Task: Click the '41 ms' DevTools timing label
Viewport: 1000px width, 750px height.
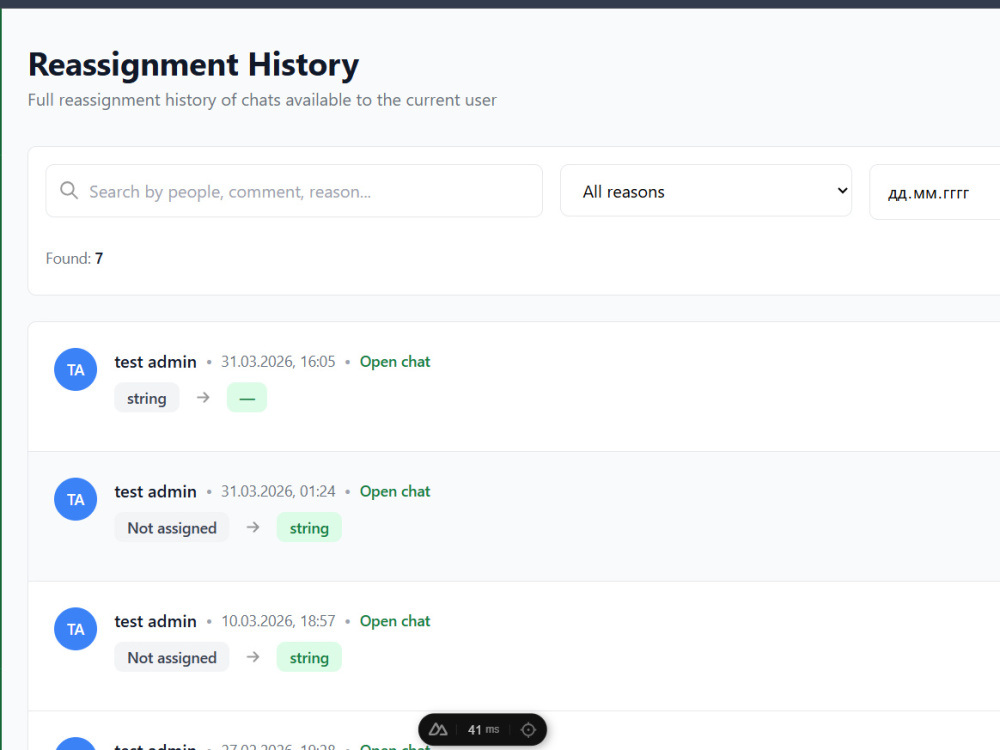Action: pos(483,730)
